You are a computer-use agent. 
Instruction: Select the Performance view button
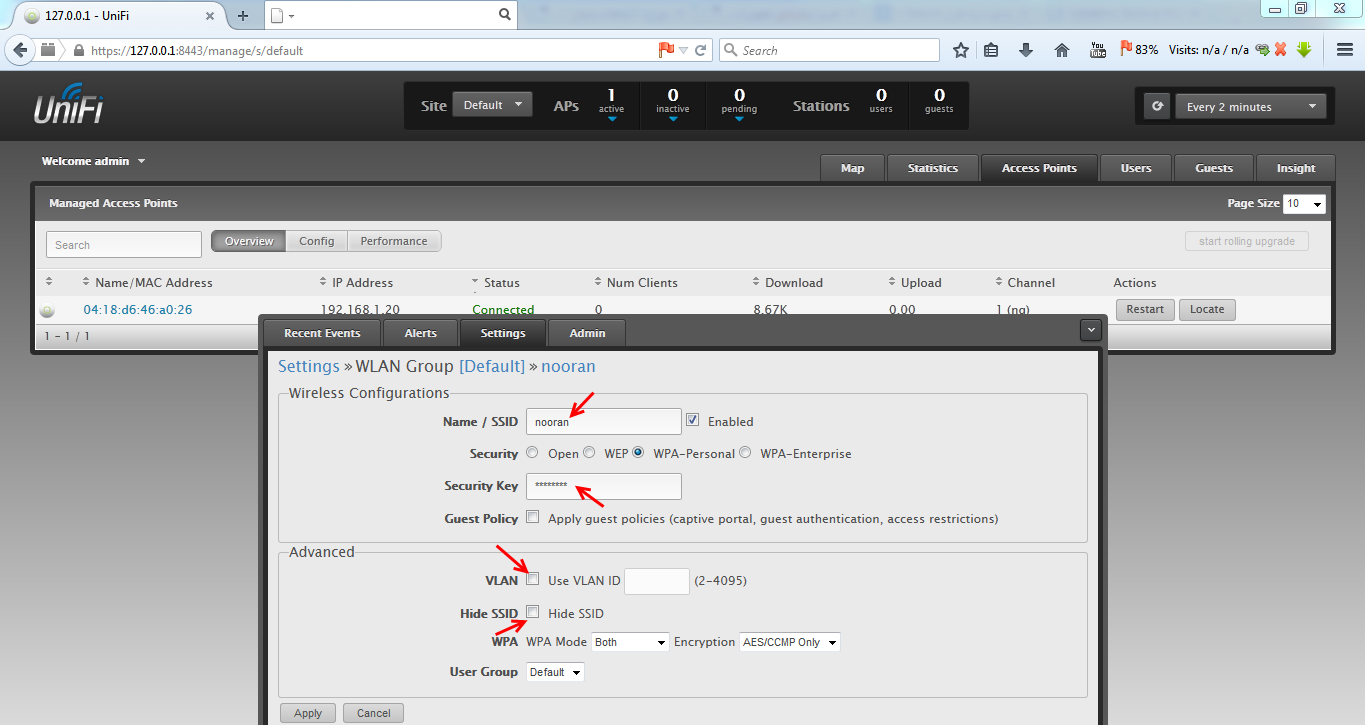[394, 241]
